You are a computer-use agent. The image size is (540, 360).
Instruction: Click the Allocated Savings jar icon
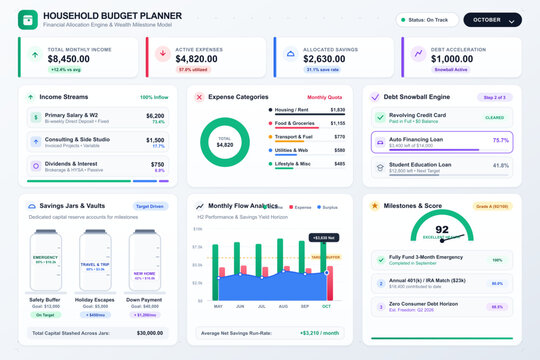click(x=290, y=54)
